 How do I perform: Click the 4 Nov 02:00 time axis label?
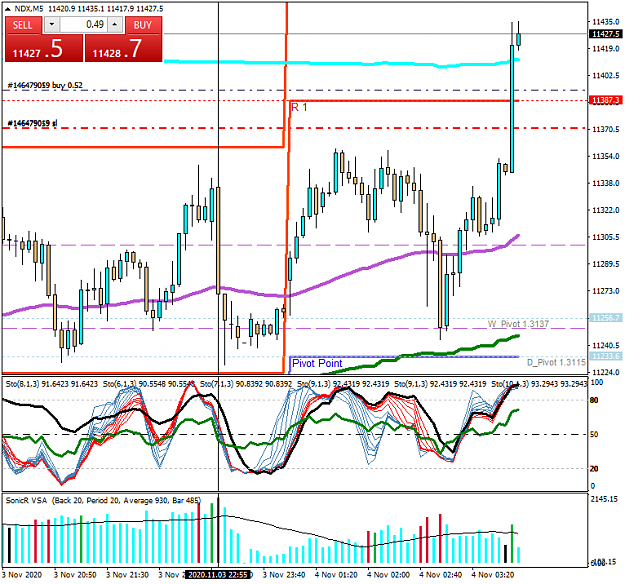click(388, 575)
